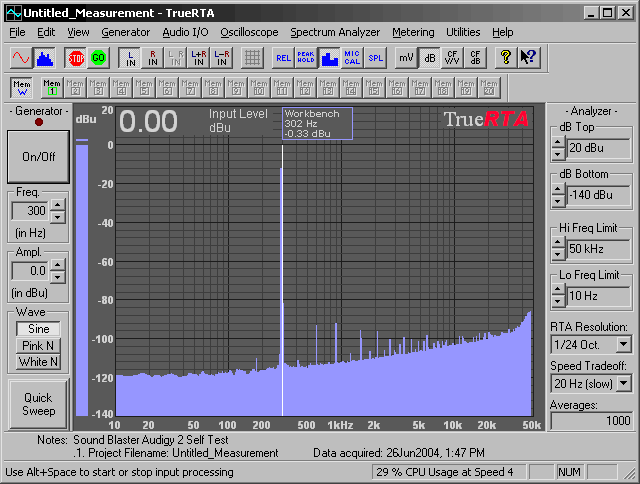Click the dB Top 20 dBu value
This screenshot has width=640, height=484.
pyautogui.click(x=598, y=148)
